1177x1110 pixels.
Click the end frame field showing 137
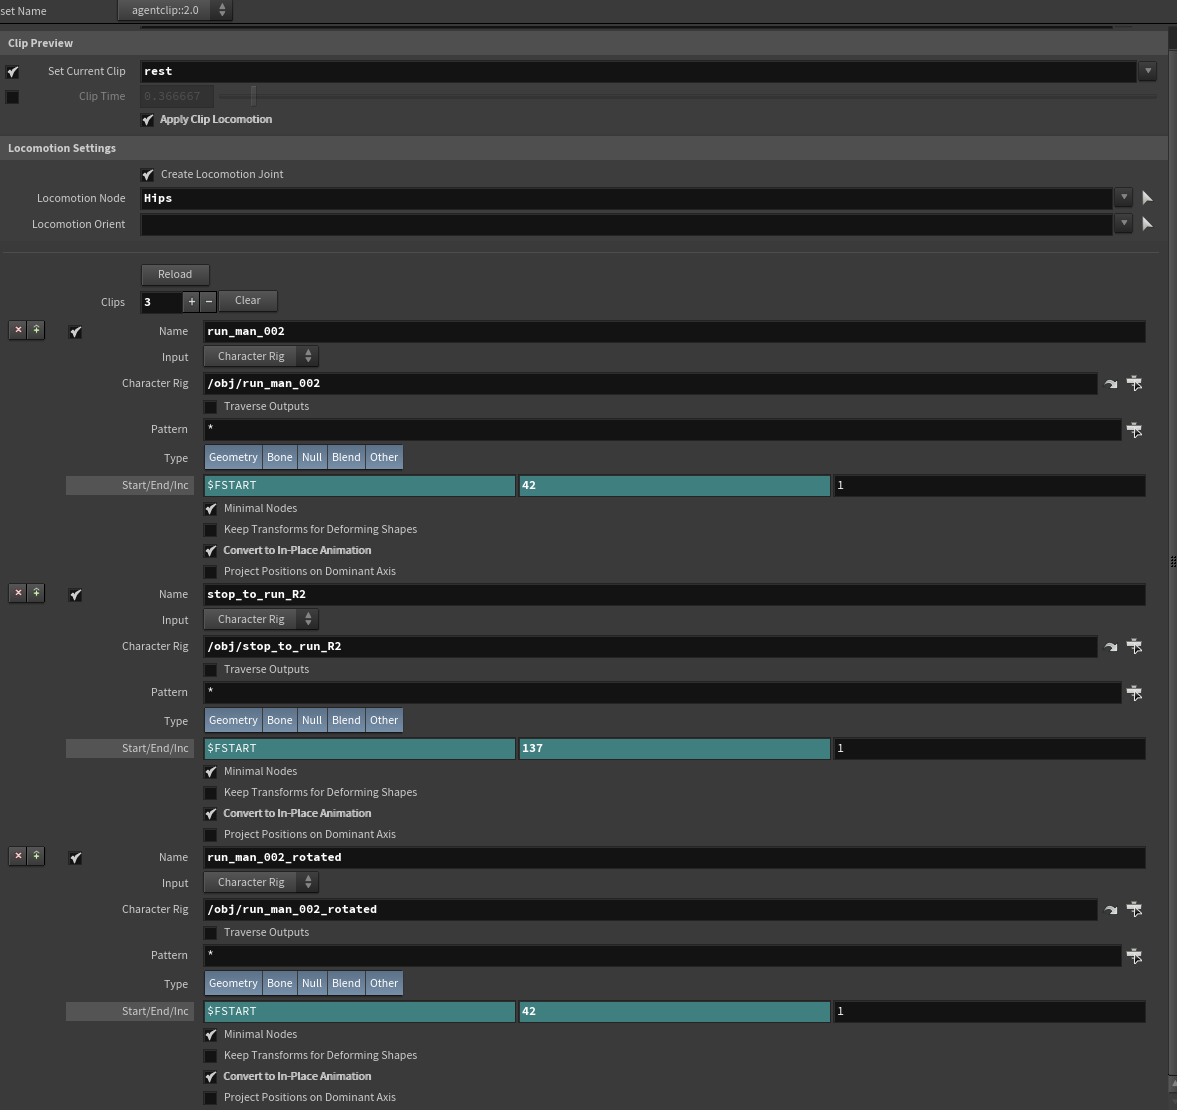pyautogui.click(x=674, y=748)
